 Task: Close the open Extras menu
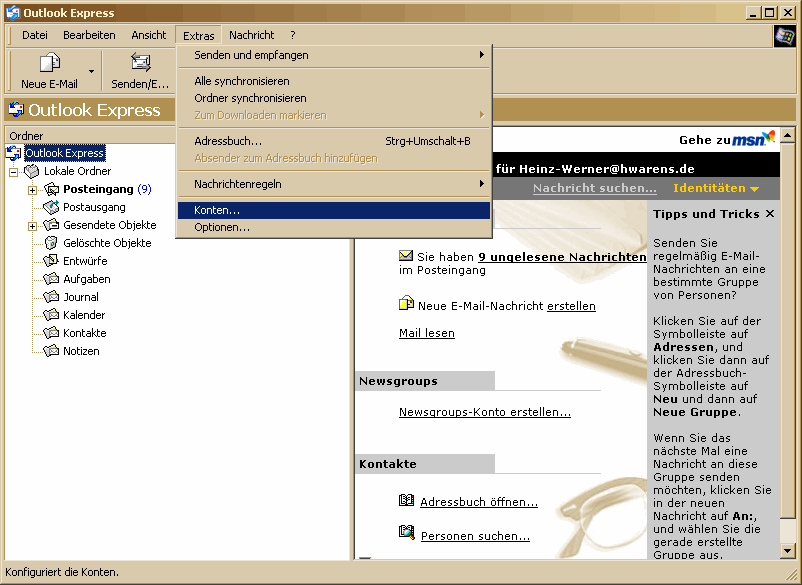tap(198, 35)
